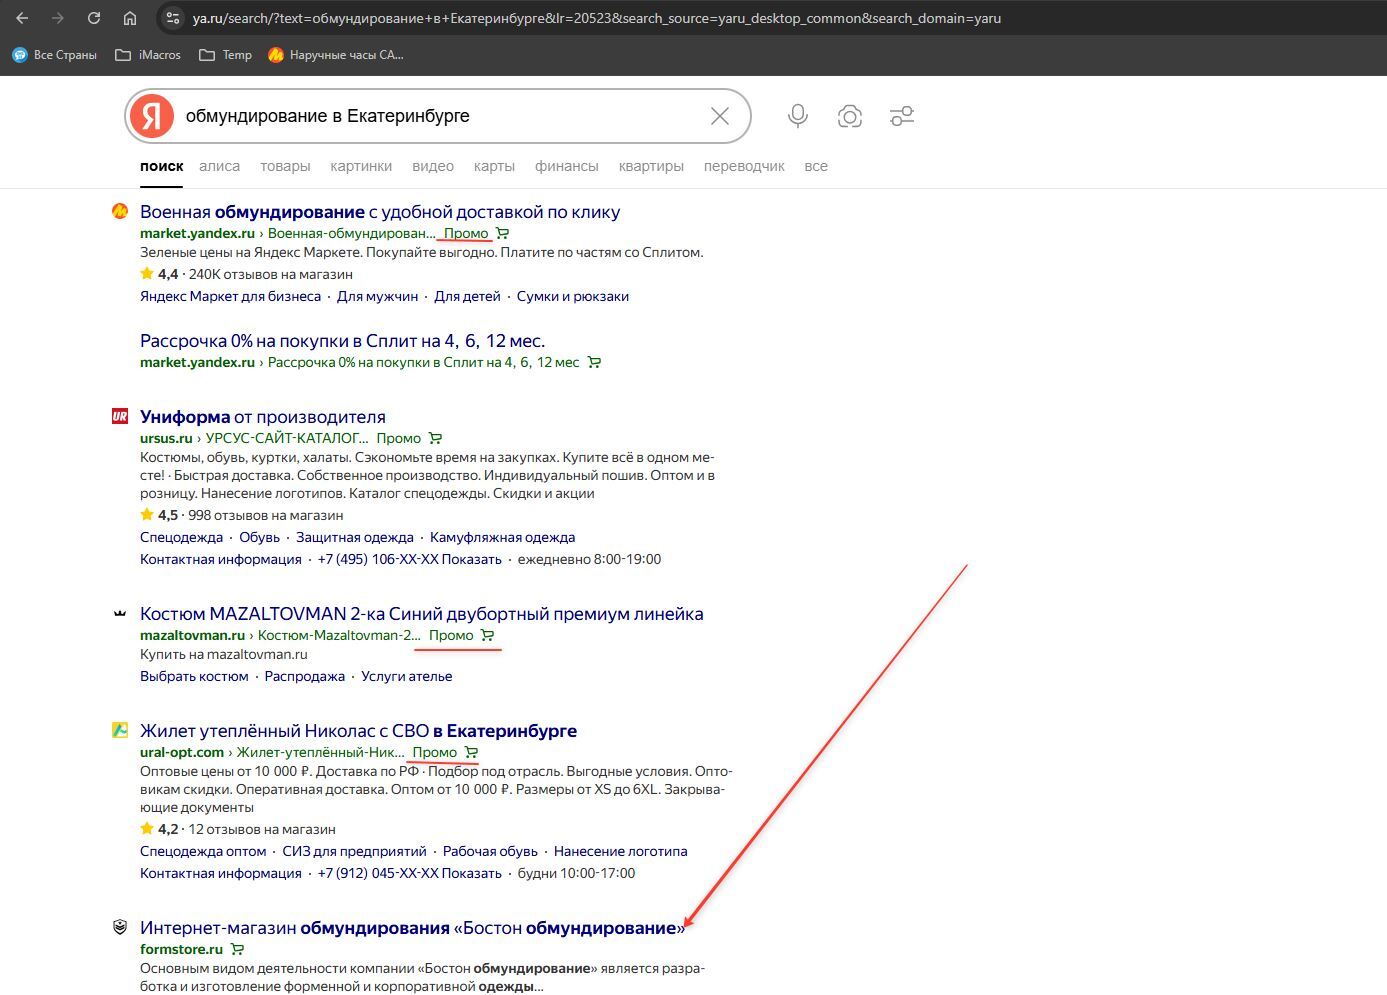Open the Все Страны bookmark
This screenshot has width=1387, height=995.
pyautogui.click(x=55, y=55)
